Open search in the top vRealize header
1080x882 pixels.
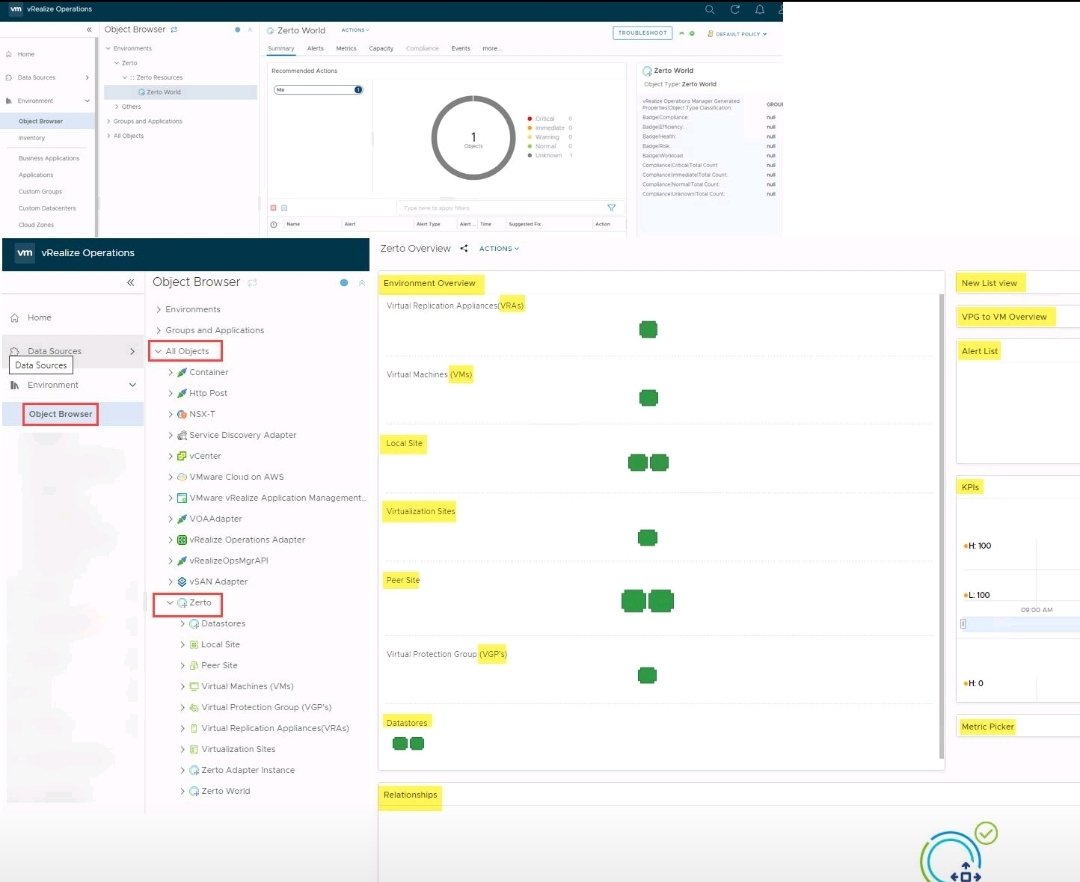click(709, 10)
